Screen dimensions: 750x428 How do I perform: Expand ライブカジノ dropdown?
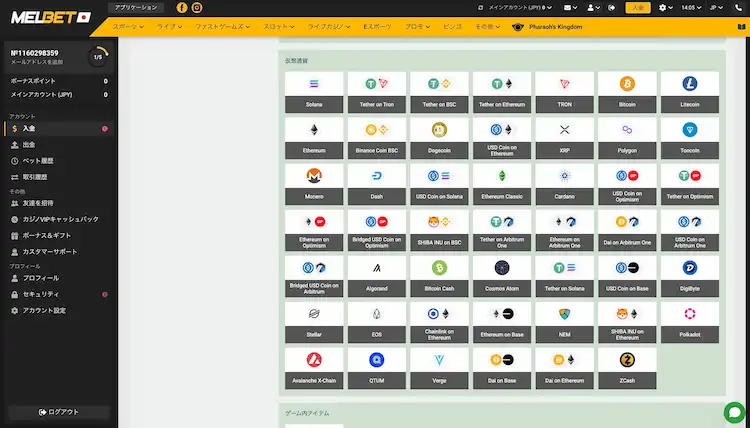click(x=329, y=27)
